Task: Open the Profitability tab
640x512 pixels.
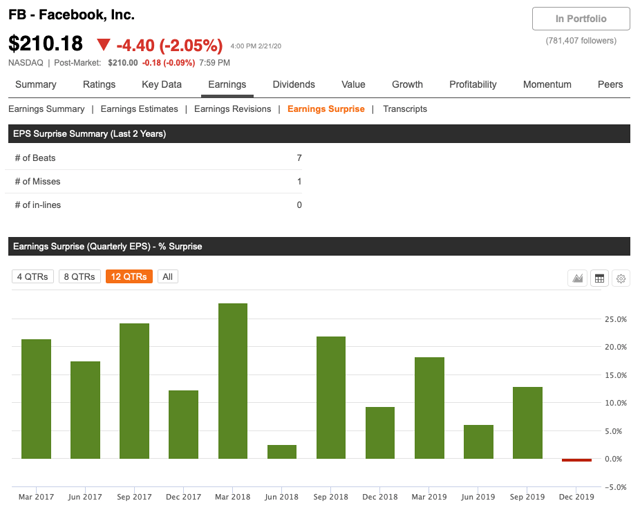Action: (x=473, y=85)
